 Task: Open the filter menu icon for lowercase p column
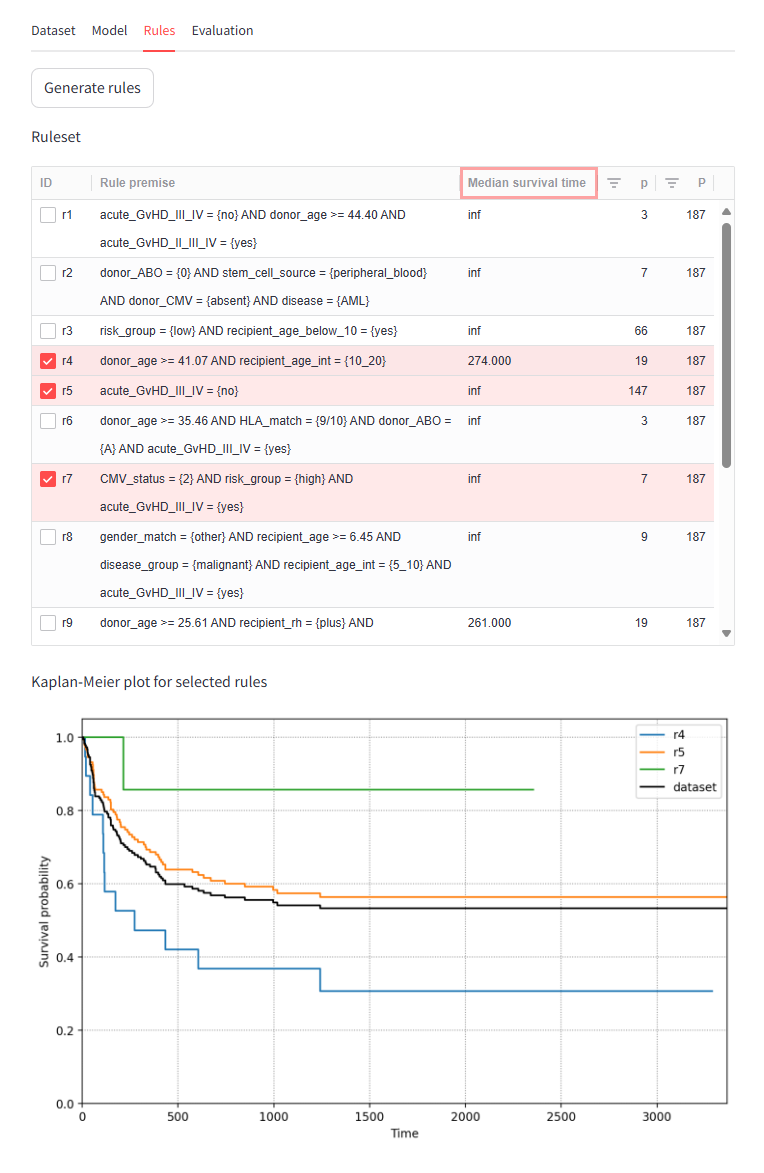(x=614, y=183)
